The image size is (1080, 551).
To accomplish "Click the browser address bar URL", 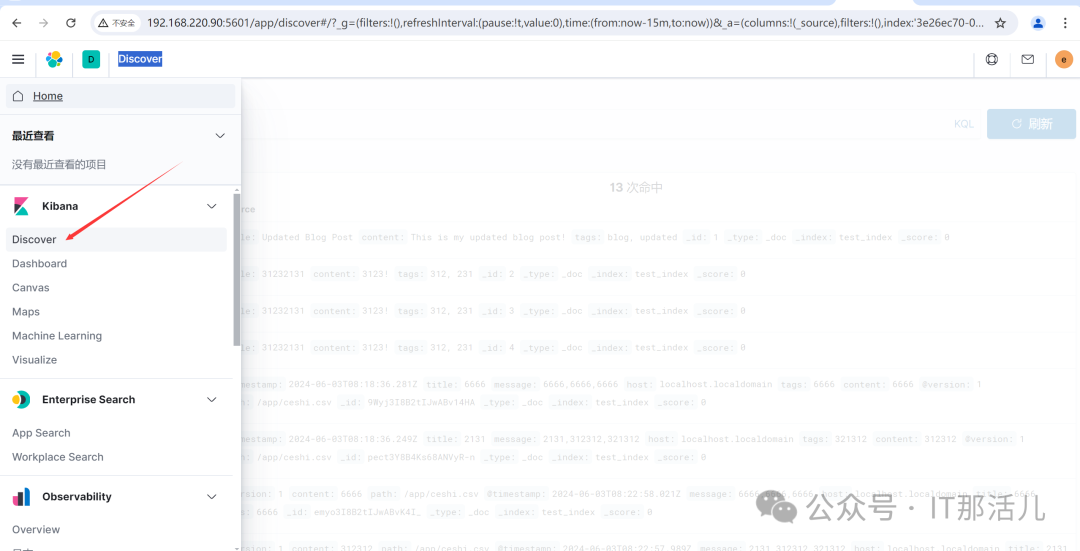I will coord(565,23).
